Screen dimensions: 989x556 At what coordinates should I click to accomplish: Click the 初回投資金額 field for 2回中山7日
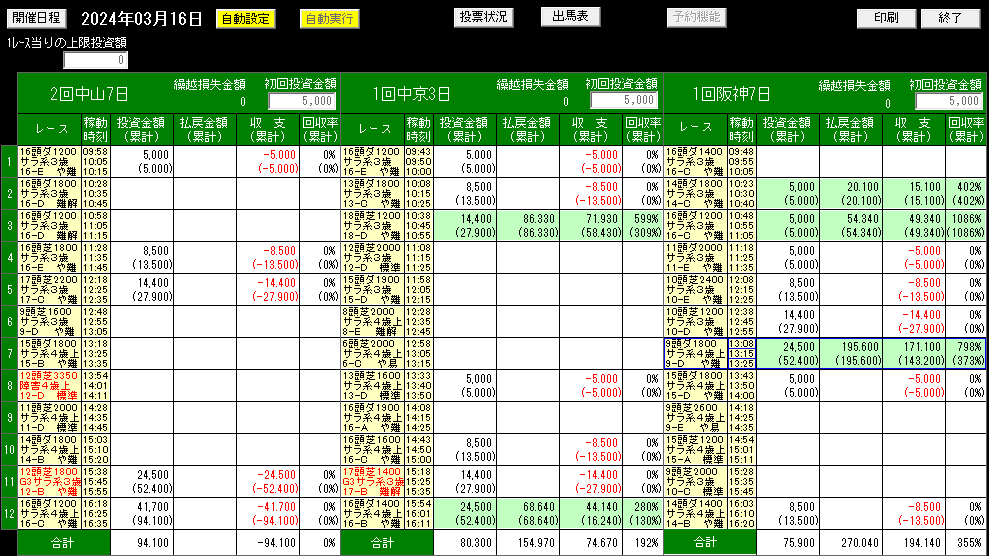302,101
